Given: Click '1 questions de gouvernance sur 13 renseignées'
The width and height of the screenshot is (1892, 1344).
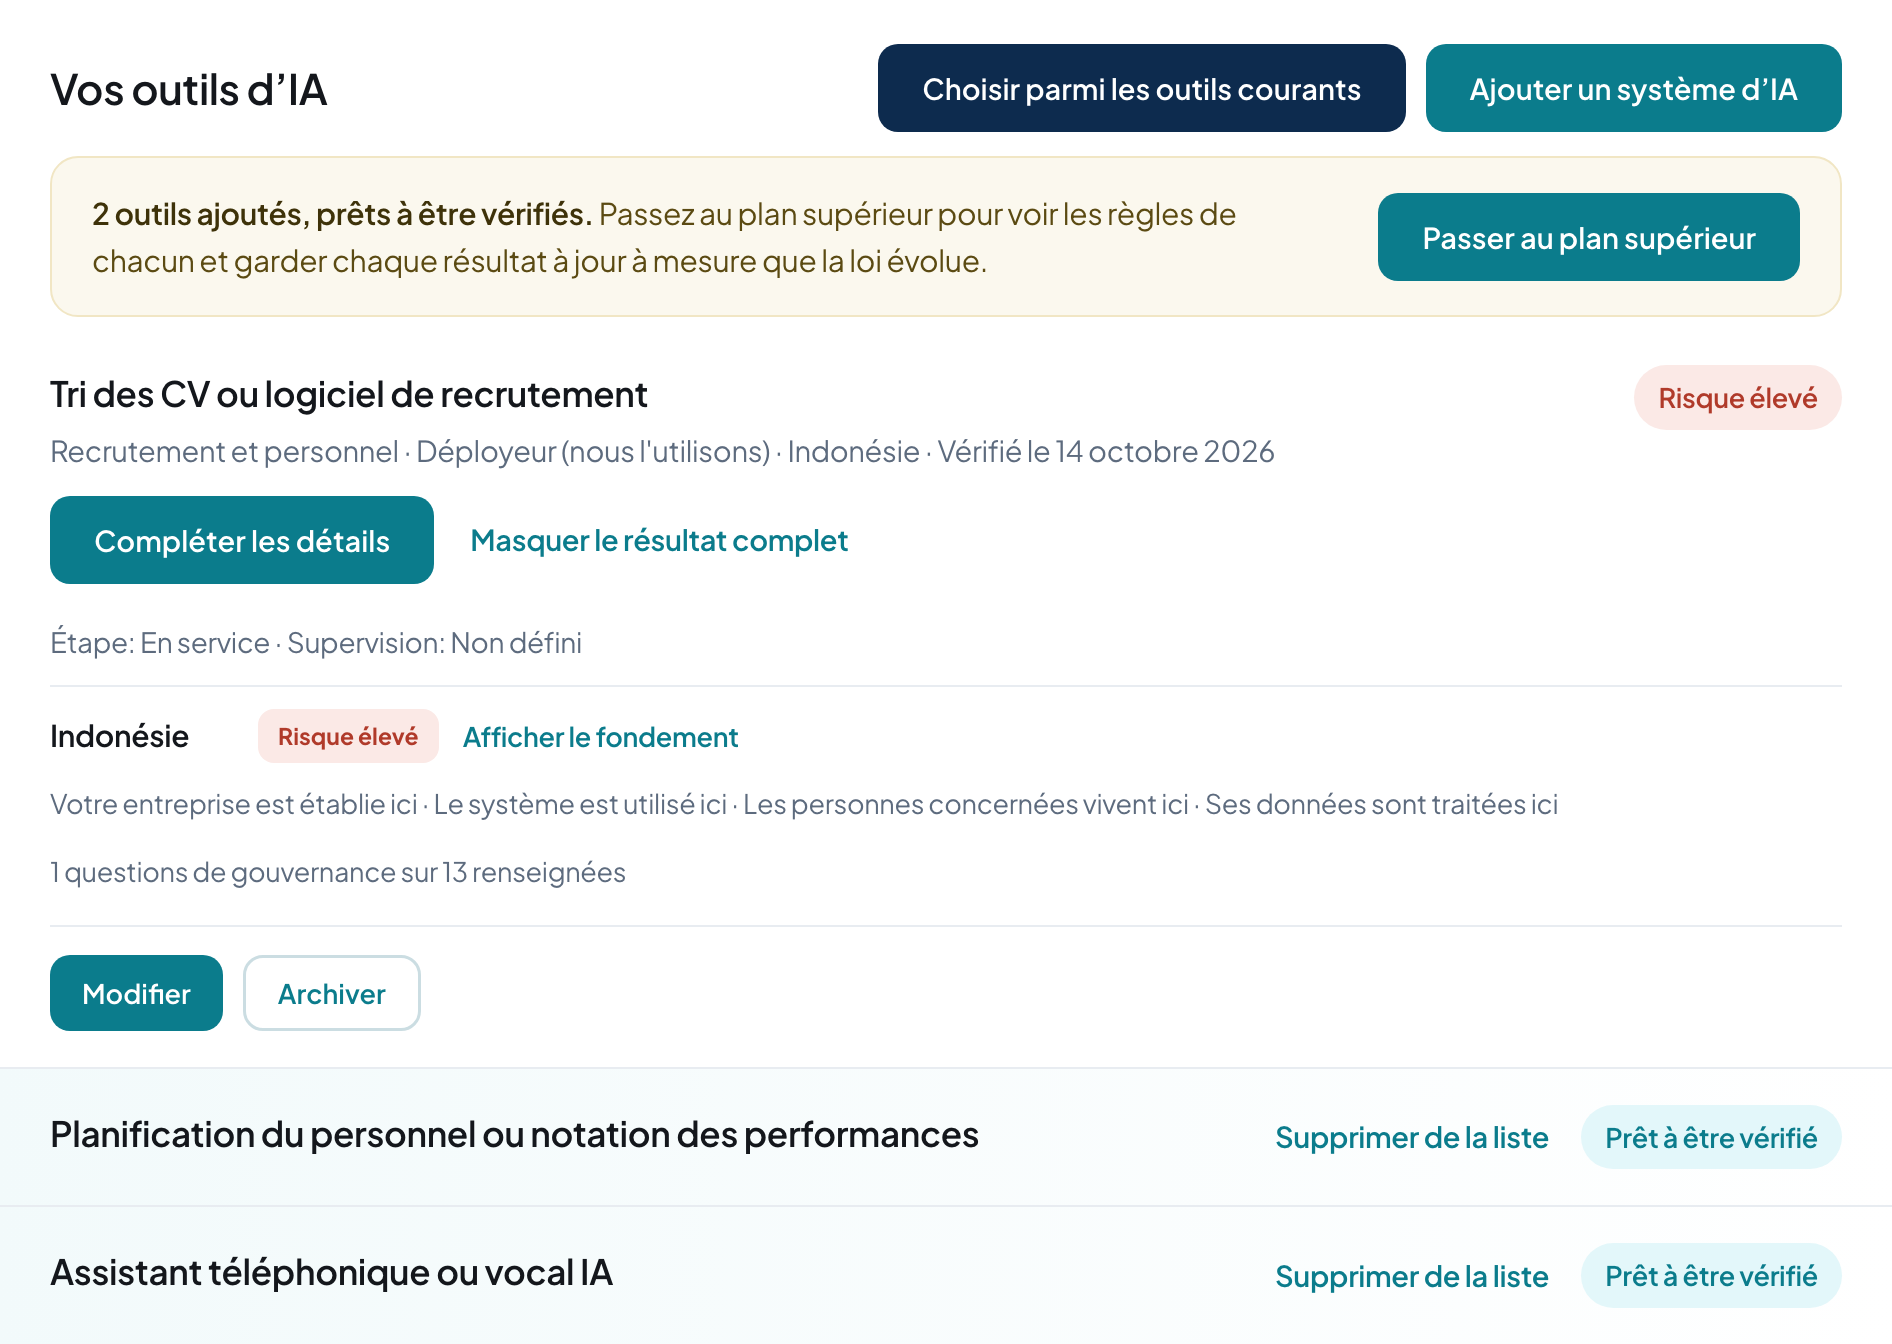Looking at the screenshot, I should (338, 872).
